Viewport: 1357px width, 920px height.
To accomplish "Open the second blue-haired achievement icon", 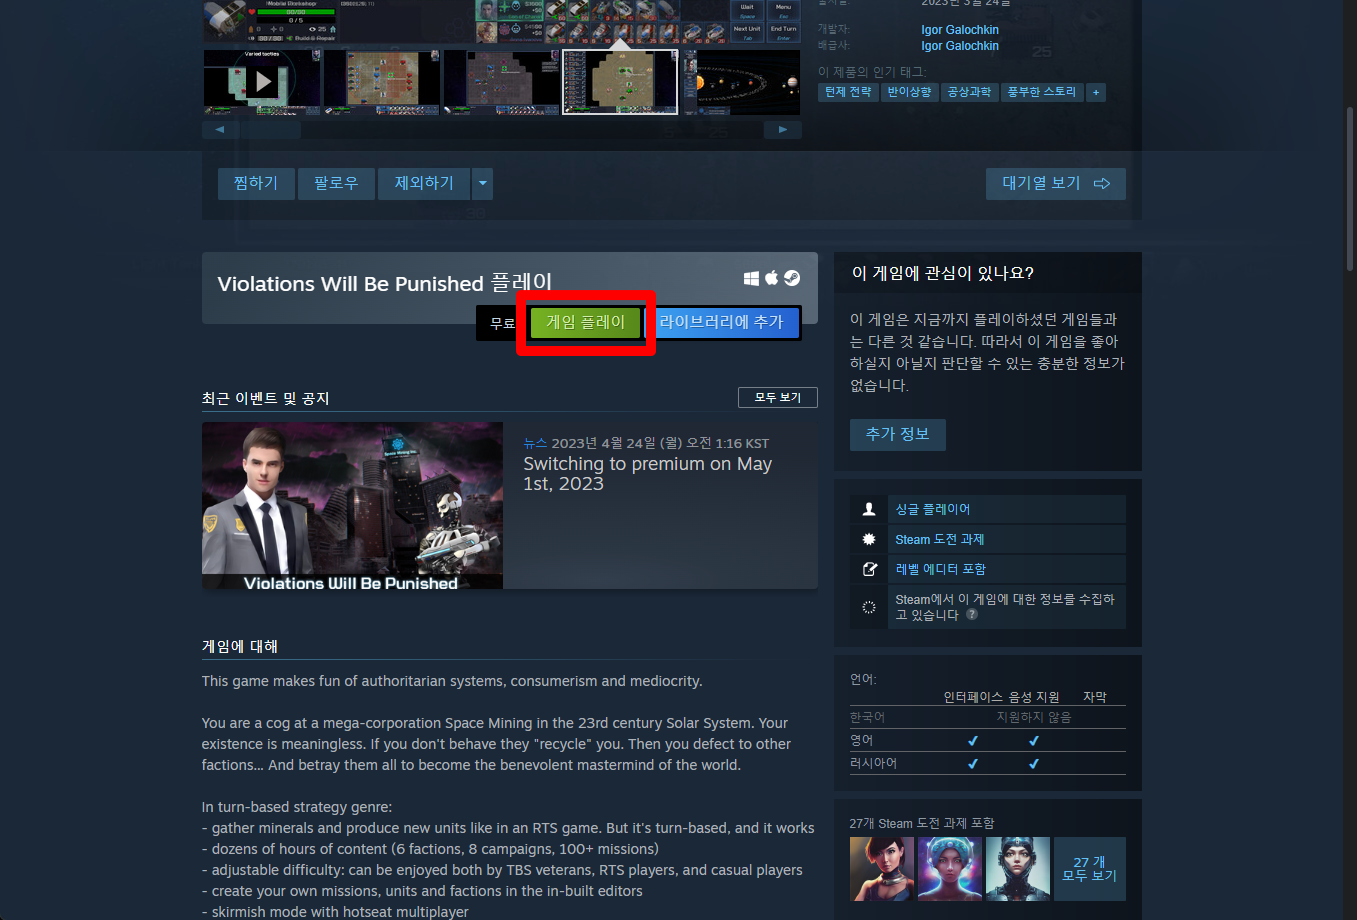I will 950,869.
